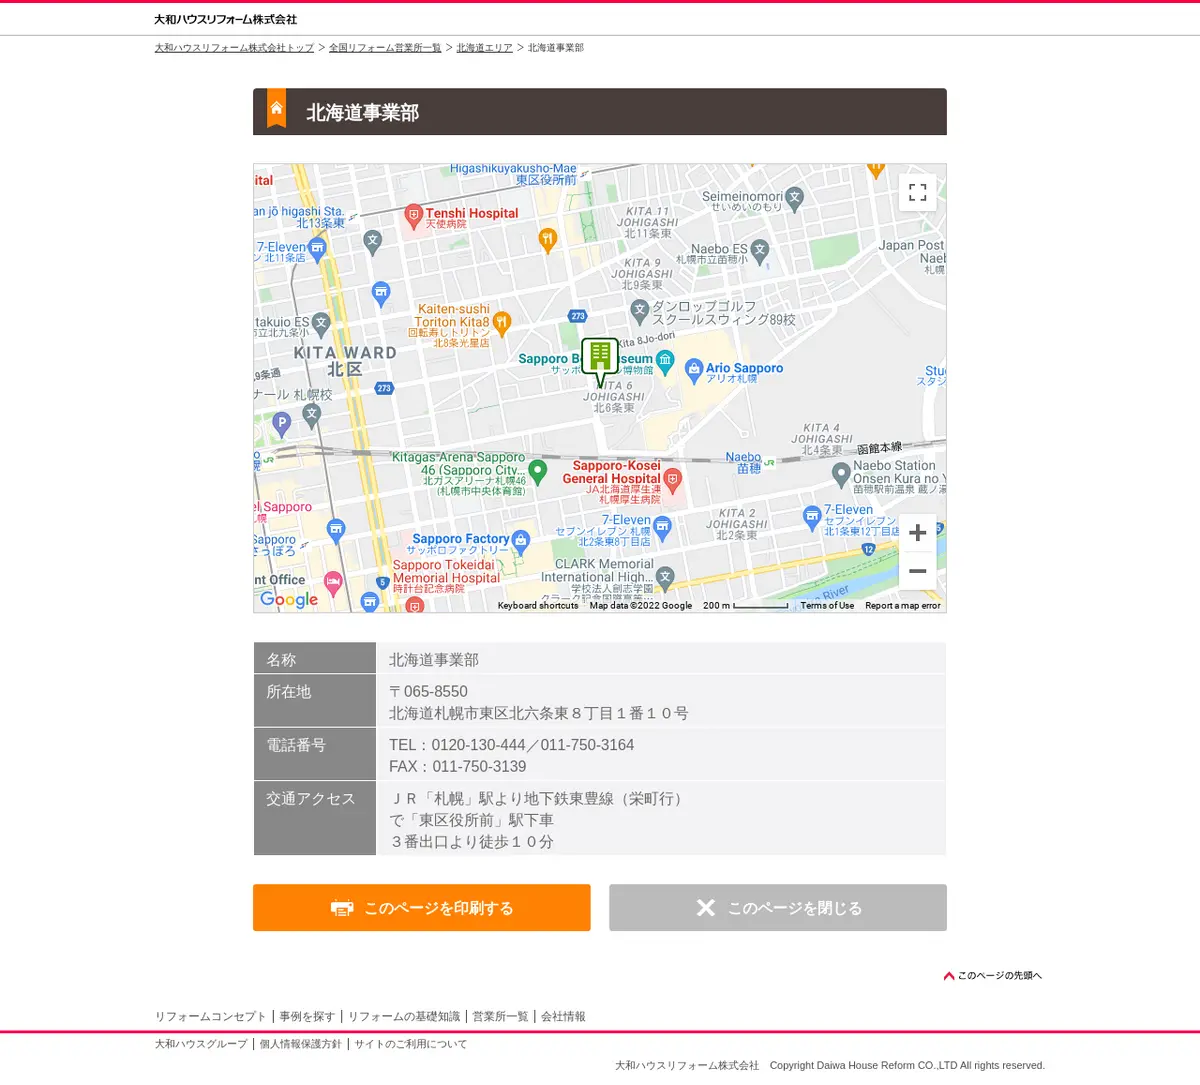Open Toriton Kita8 restaurant pin

tap(502, 322)
